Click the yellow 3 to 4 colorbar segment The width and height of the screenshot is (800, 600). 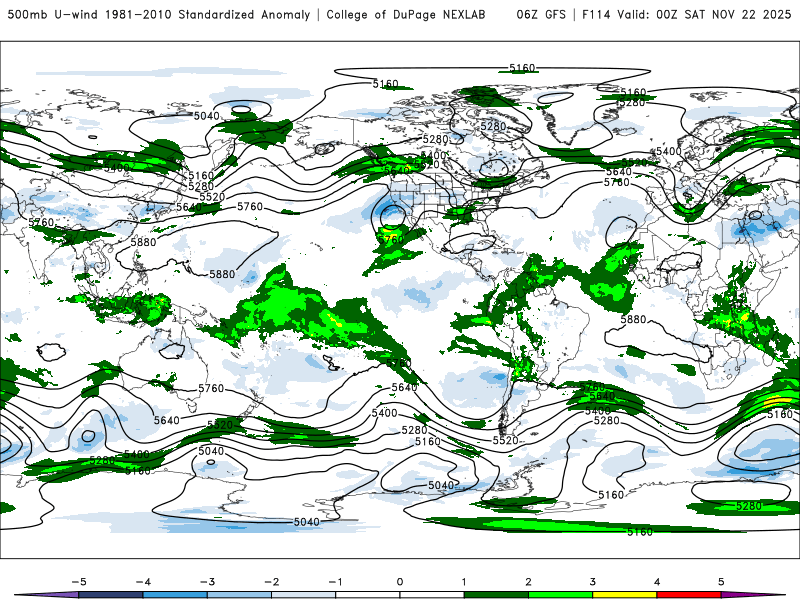pos(624,595)
